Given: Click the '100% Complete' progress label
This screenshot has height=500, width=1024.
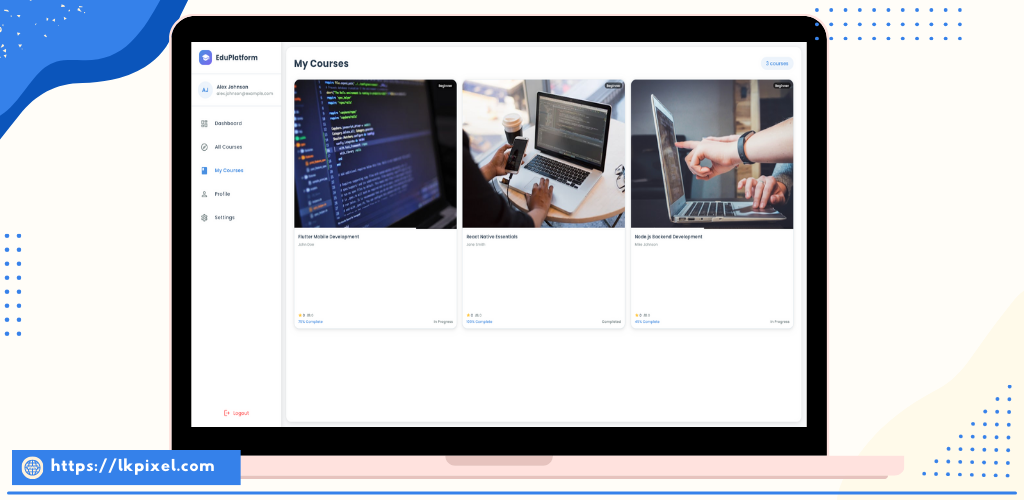Looking at the screenshot, I should [479, 322].
